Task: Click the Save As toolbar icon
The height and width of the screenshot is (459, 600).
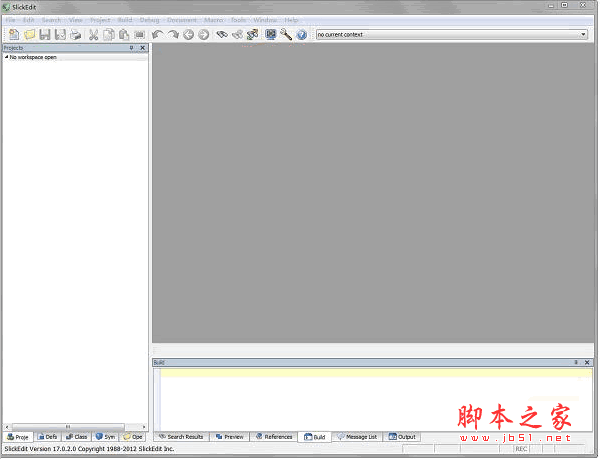Action: coord(60,35)
